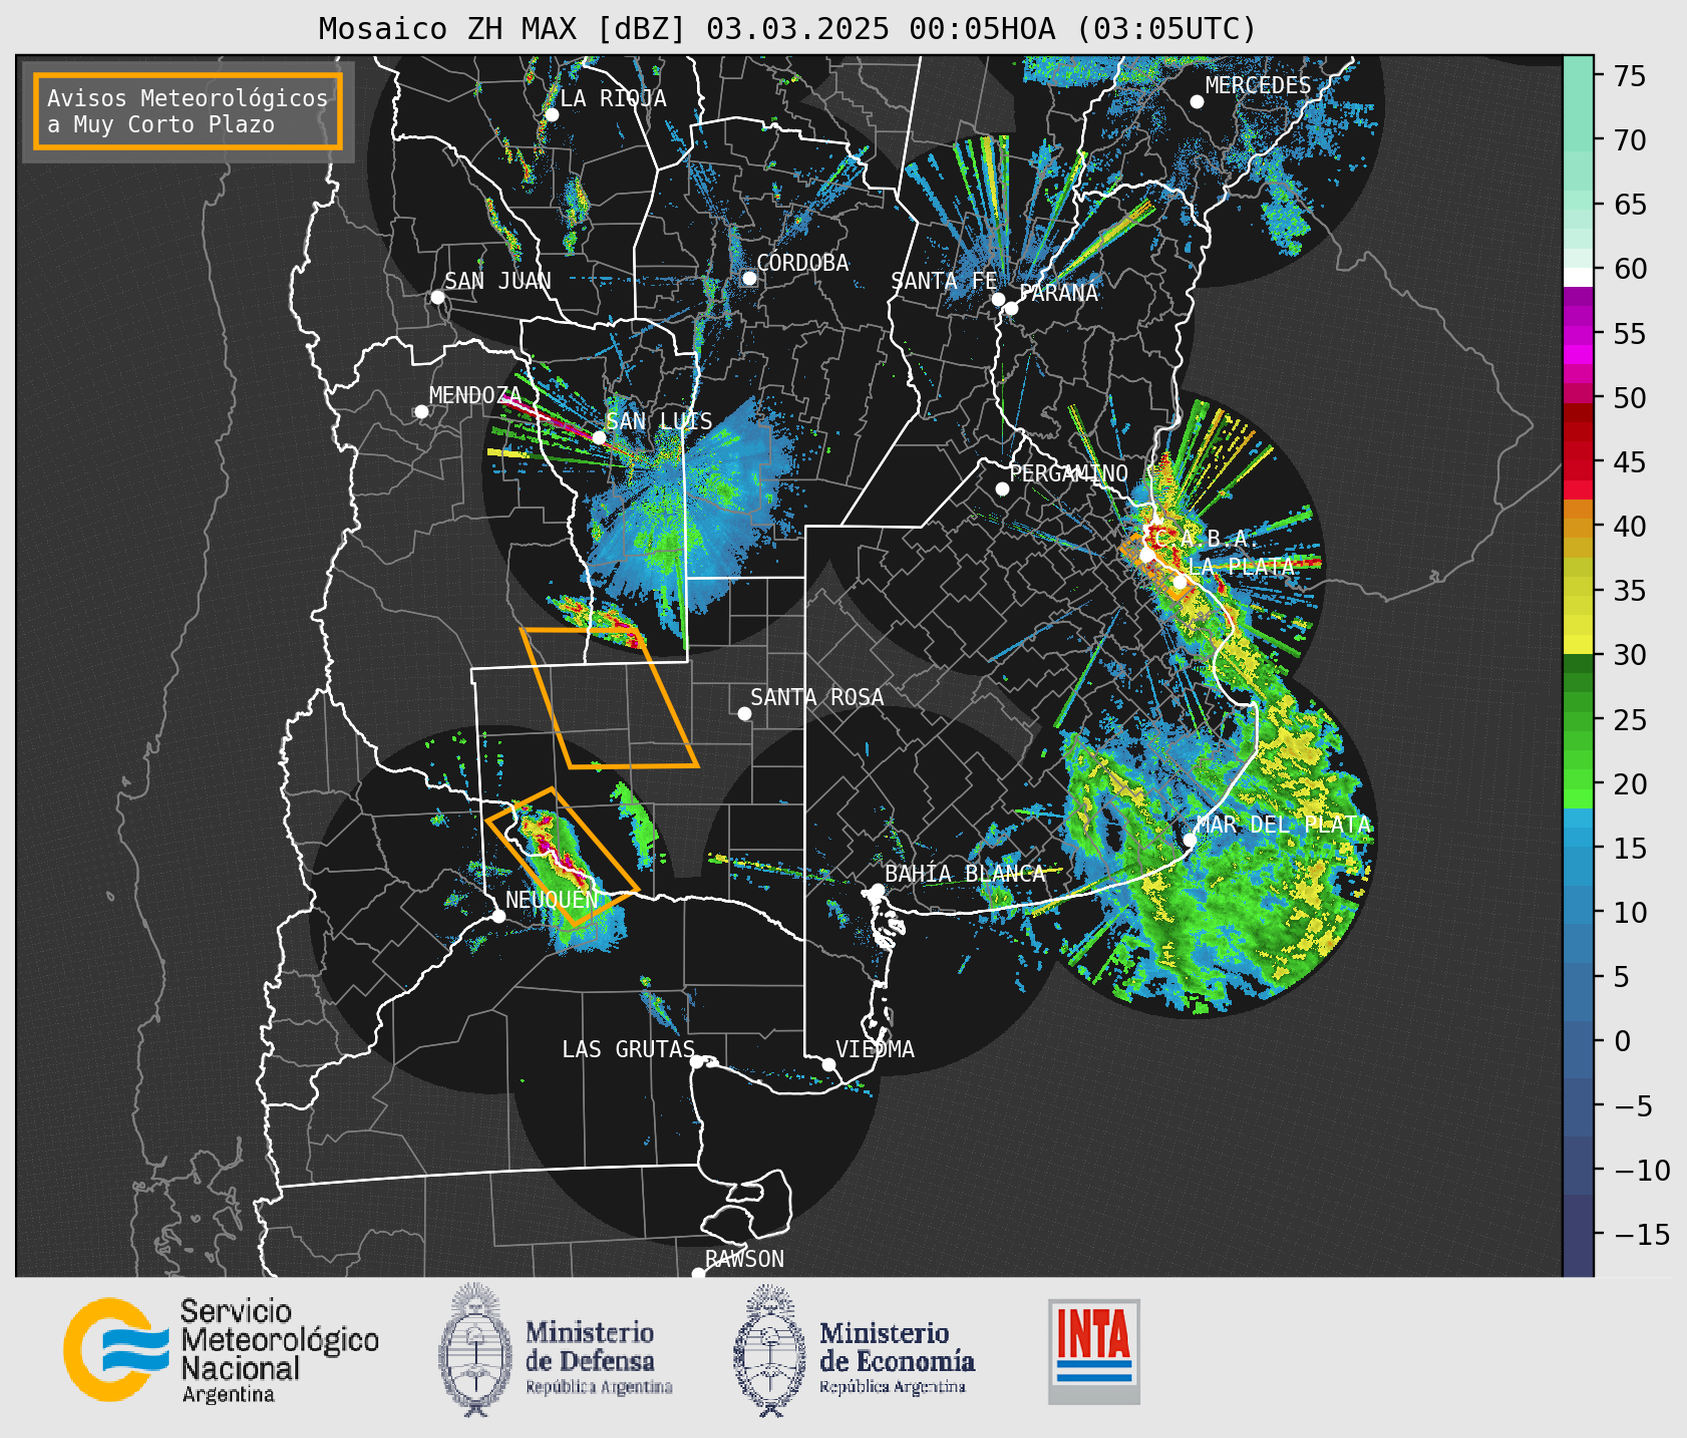Click the NEUQUEN city marker dot
1687x1438 pixels.
(x=498, y=916)
